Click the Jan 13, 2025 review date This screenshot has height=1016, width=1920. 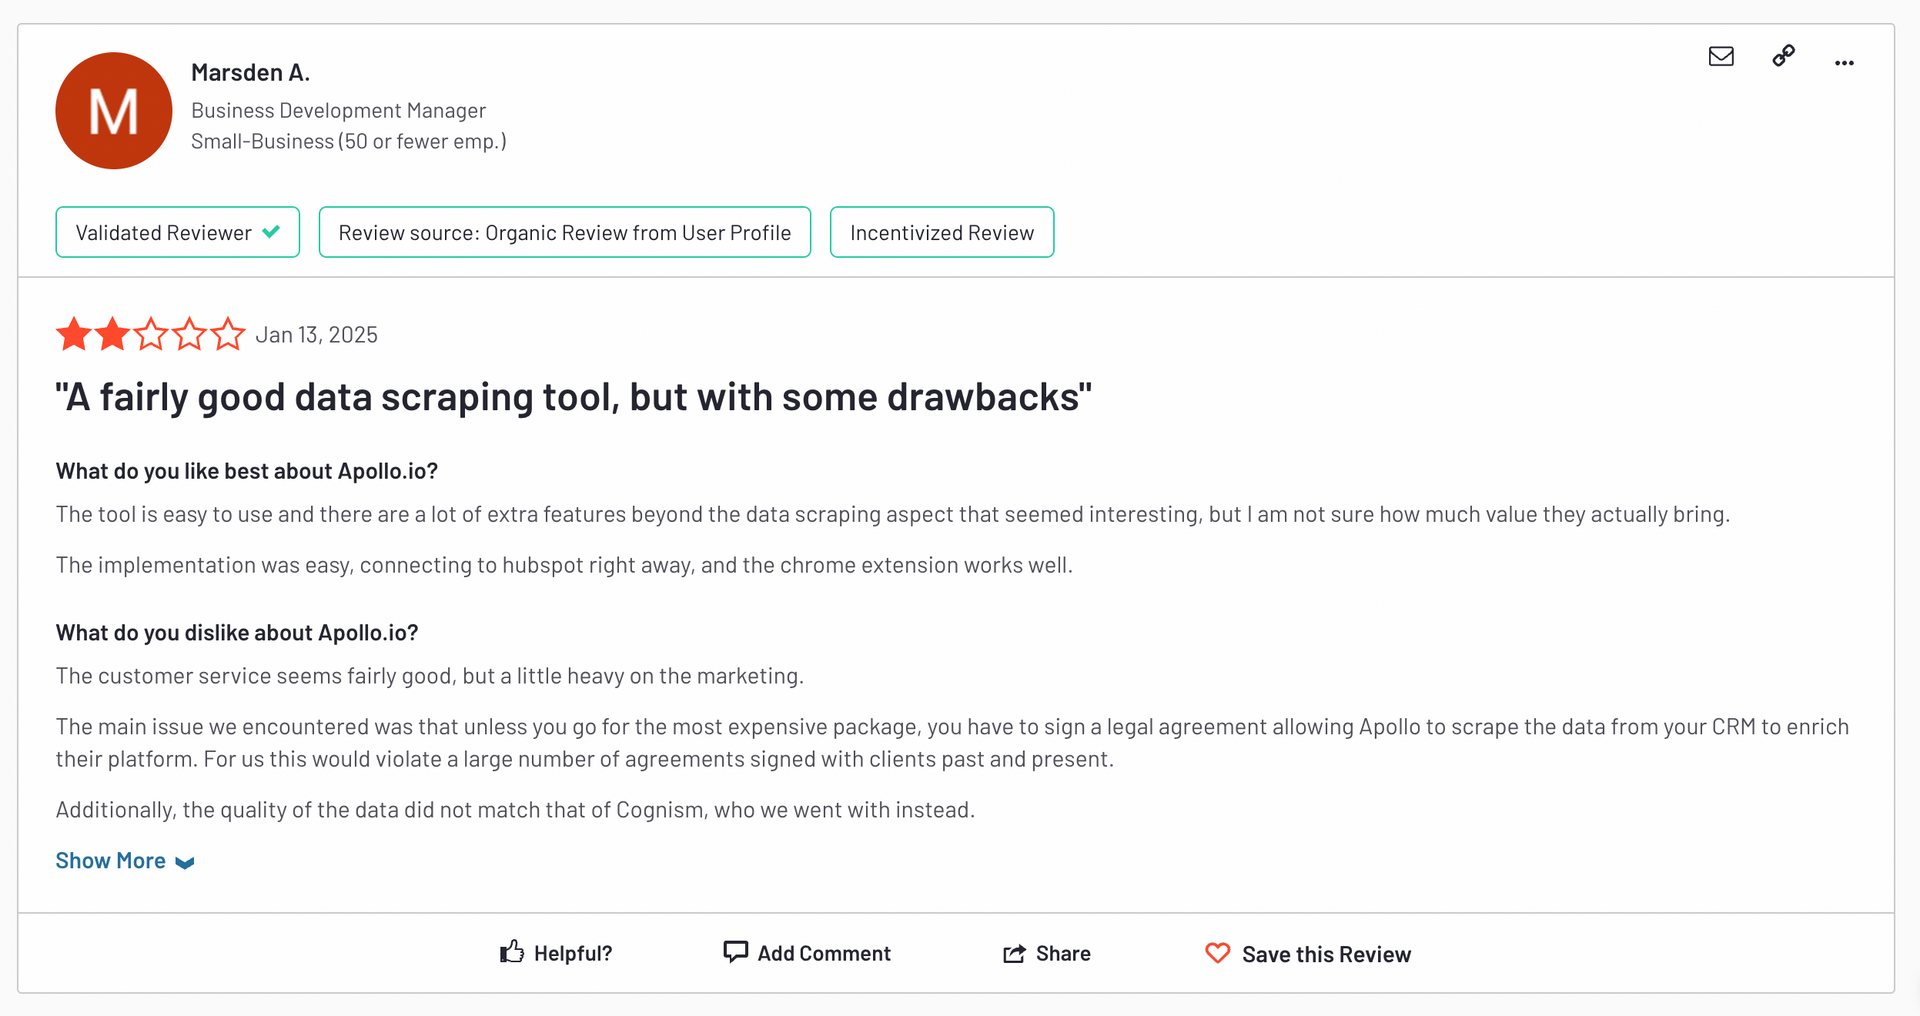click(x=316, y=335)
